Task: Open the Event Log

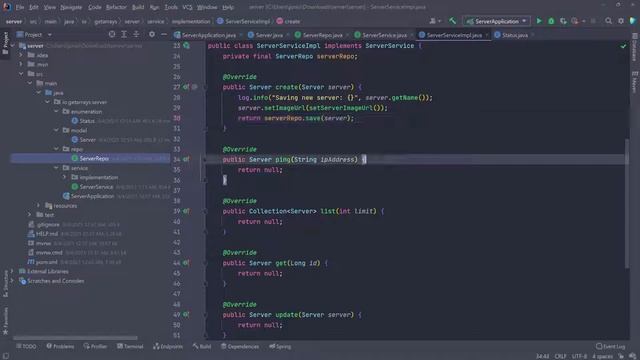Action: [611, 347]
